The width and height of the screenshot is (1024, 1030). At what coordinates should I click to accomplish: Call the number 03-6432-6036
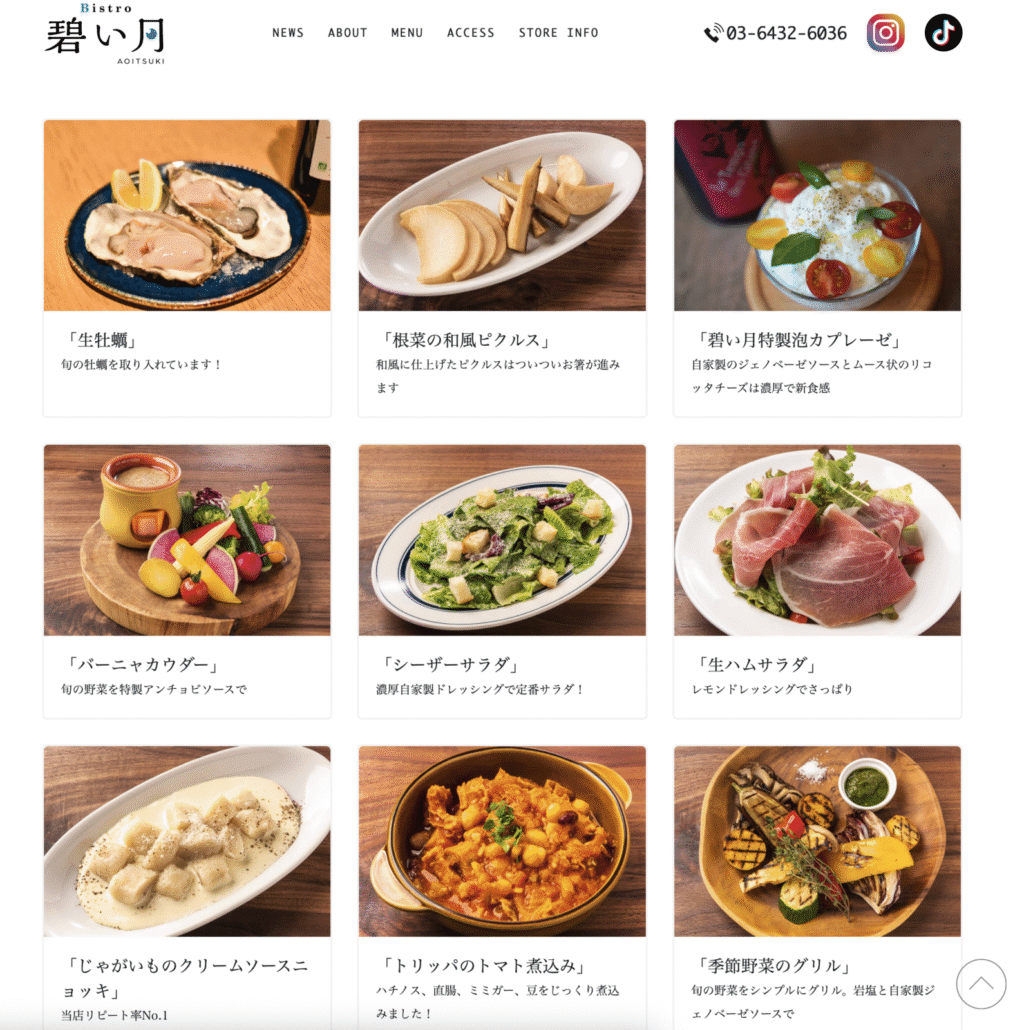click(786, 33)
